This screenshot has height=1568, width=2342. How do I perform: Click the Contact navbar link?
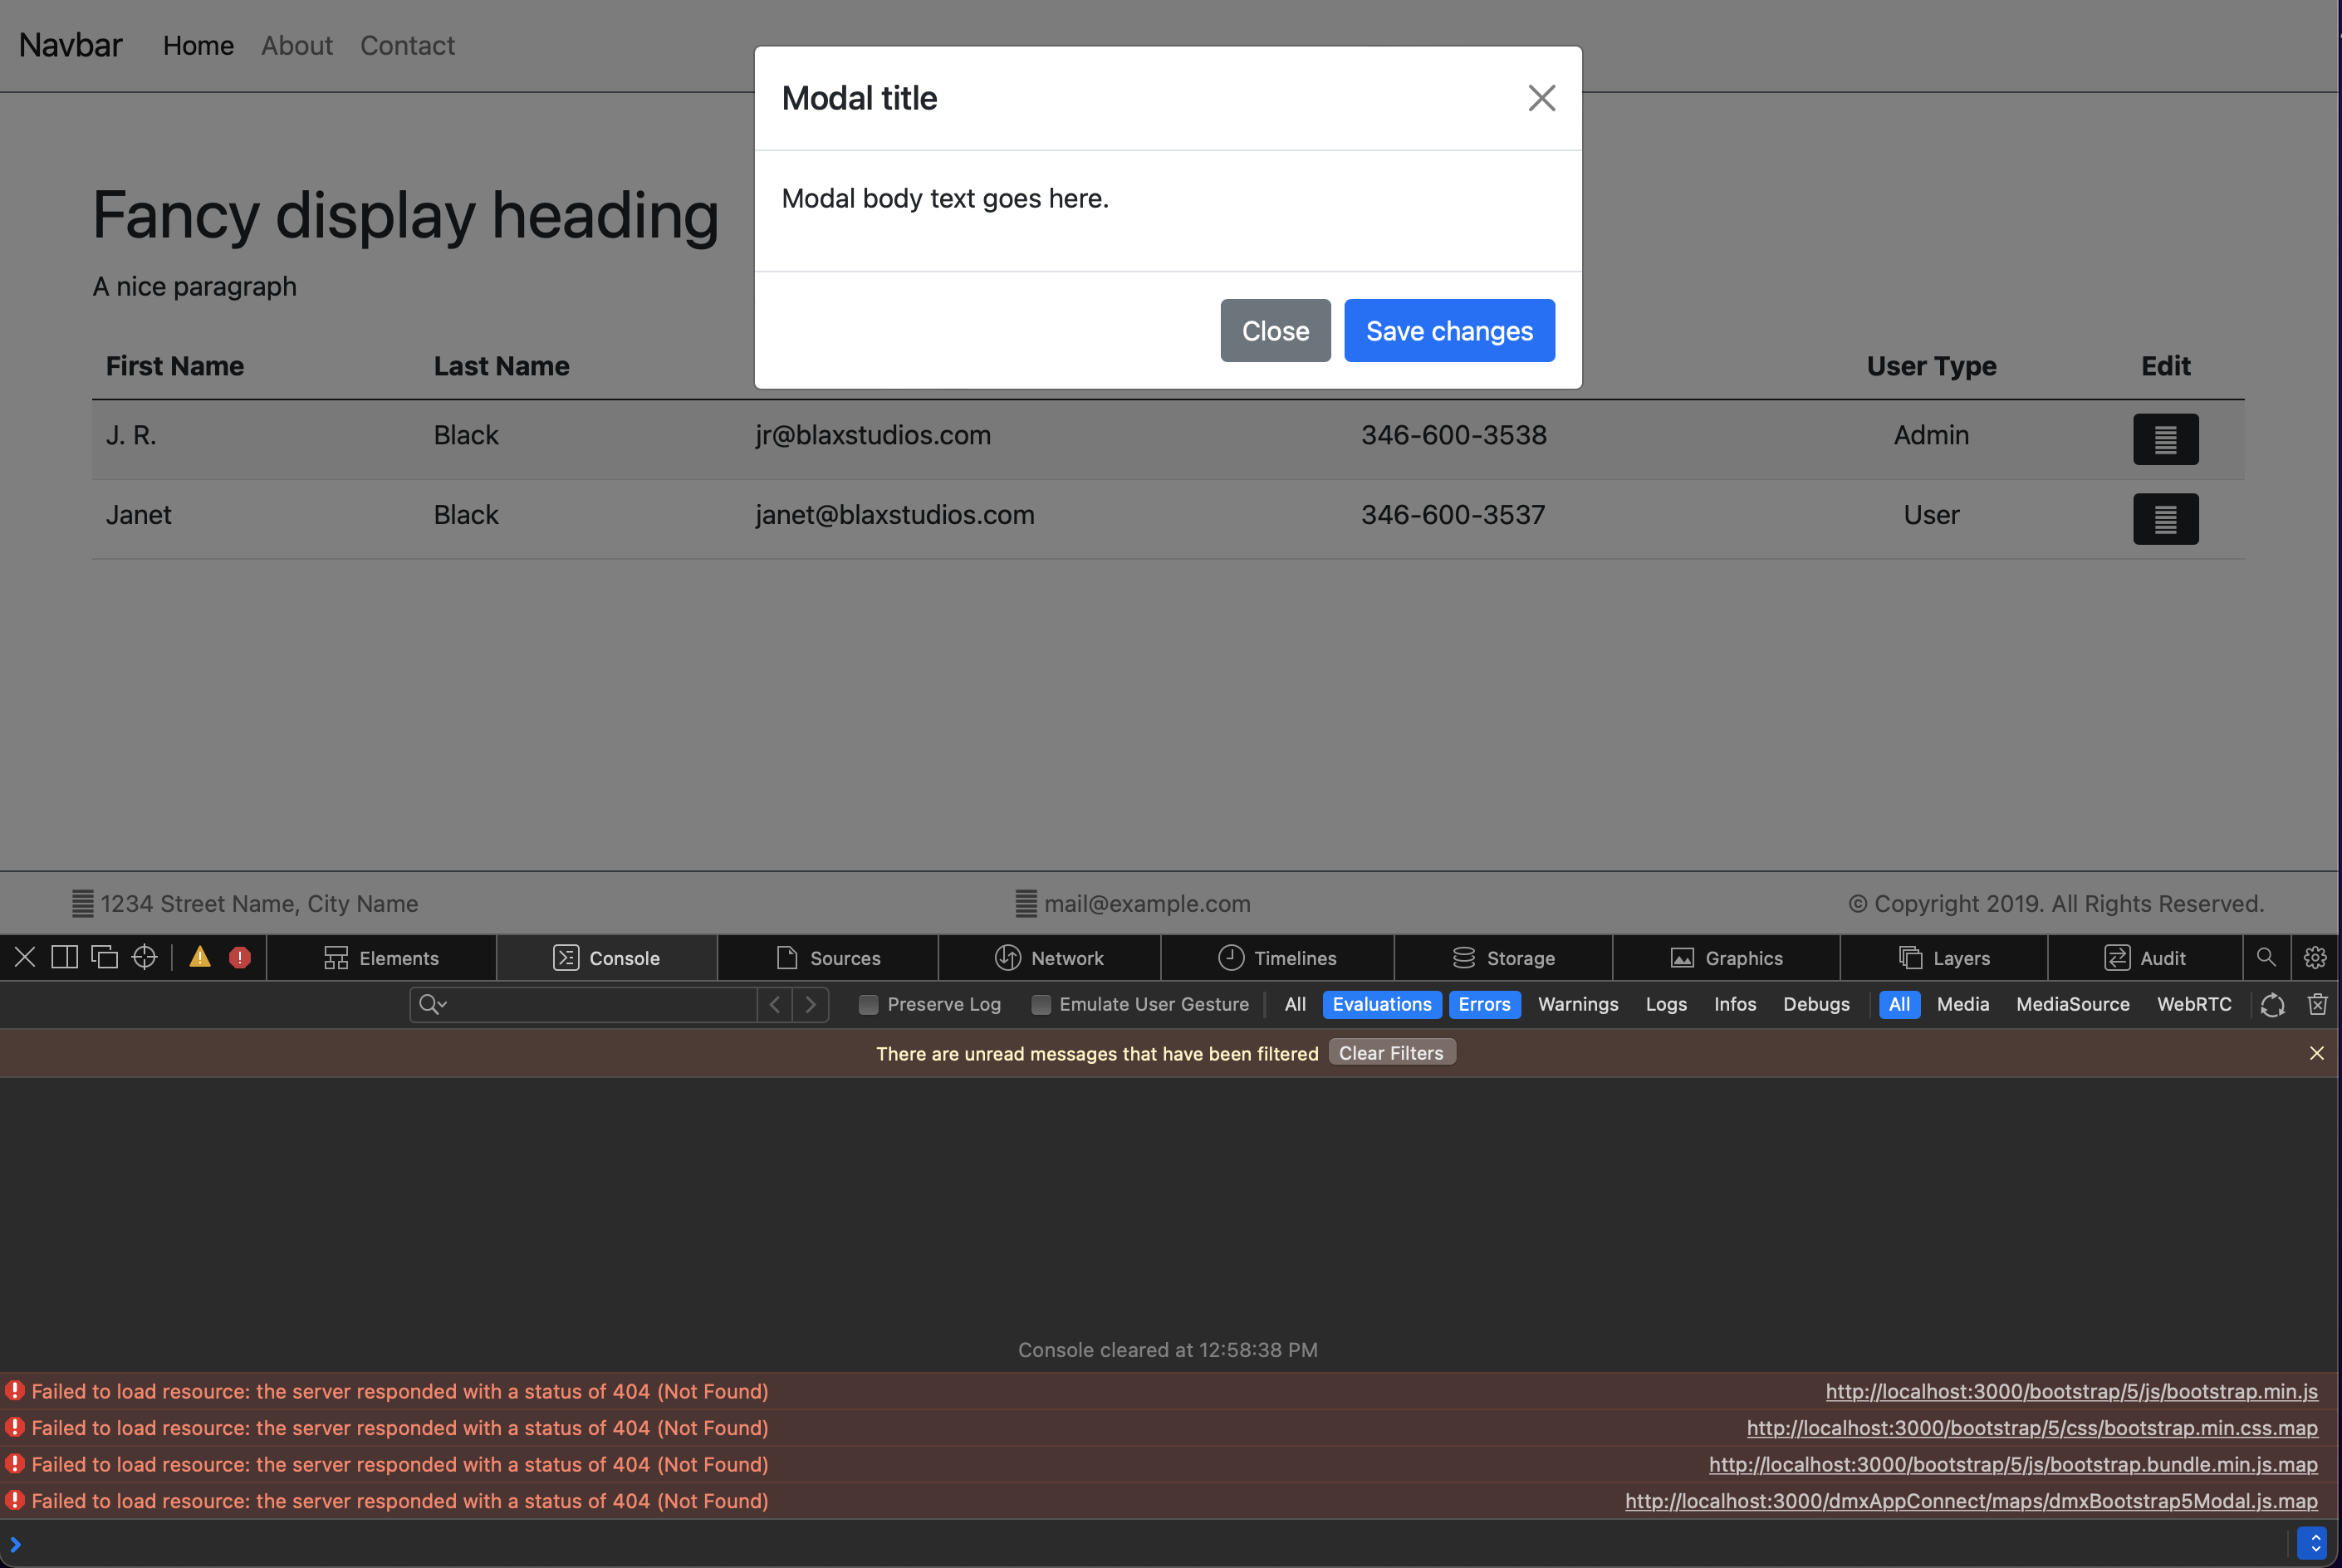coord(407,45)
